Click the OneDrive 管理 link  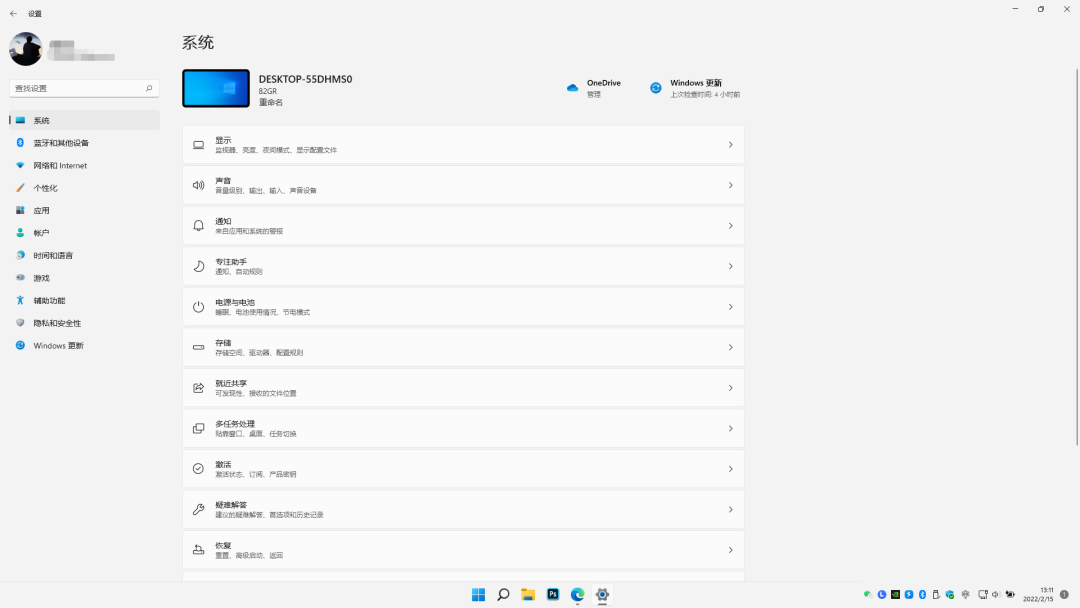coord(594,94)
